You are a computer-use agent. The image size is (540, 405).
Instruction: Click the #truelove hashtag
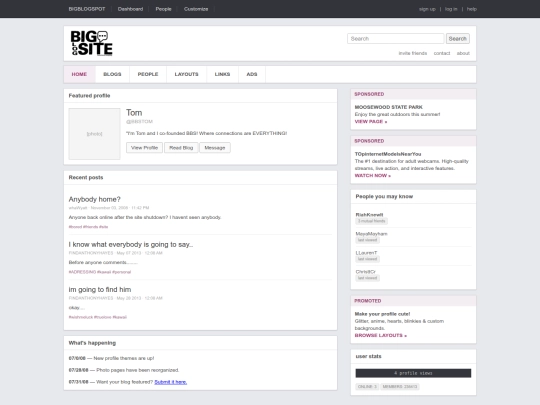(103, 317)
